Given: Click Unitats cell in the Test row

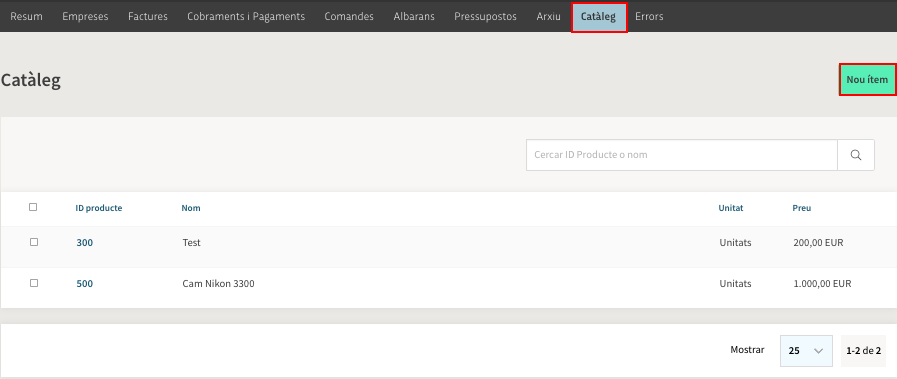Looking at the screenshot, I should [736, 243].
